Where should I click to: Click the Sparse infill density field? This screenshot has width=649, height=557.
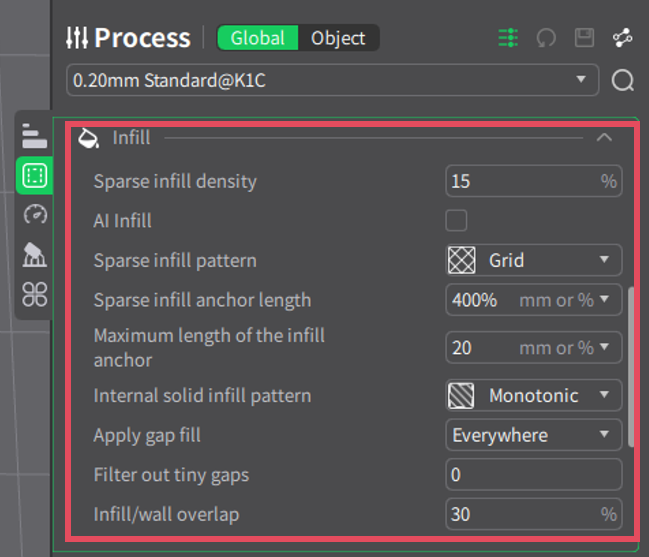point(520,181)
